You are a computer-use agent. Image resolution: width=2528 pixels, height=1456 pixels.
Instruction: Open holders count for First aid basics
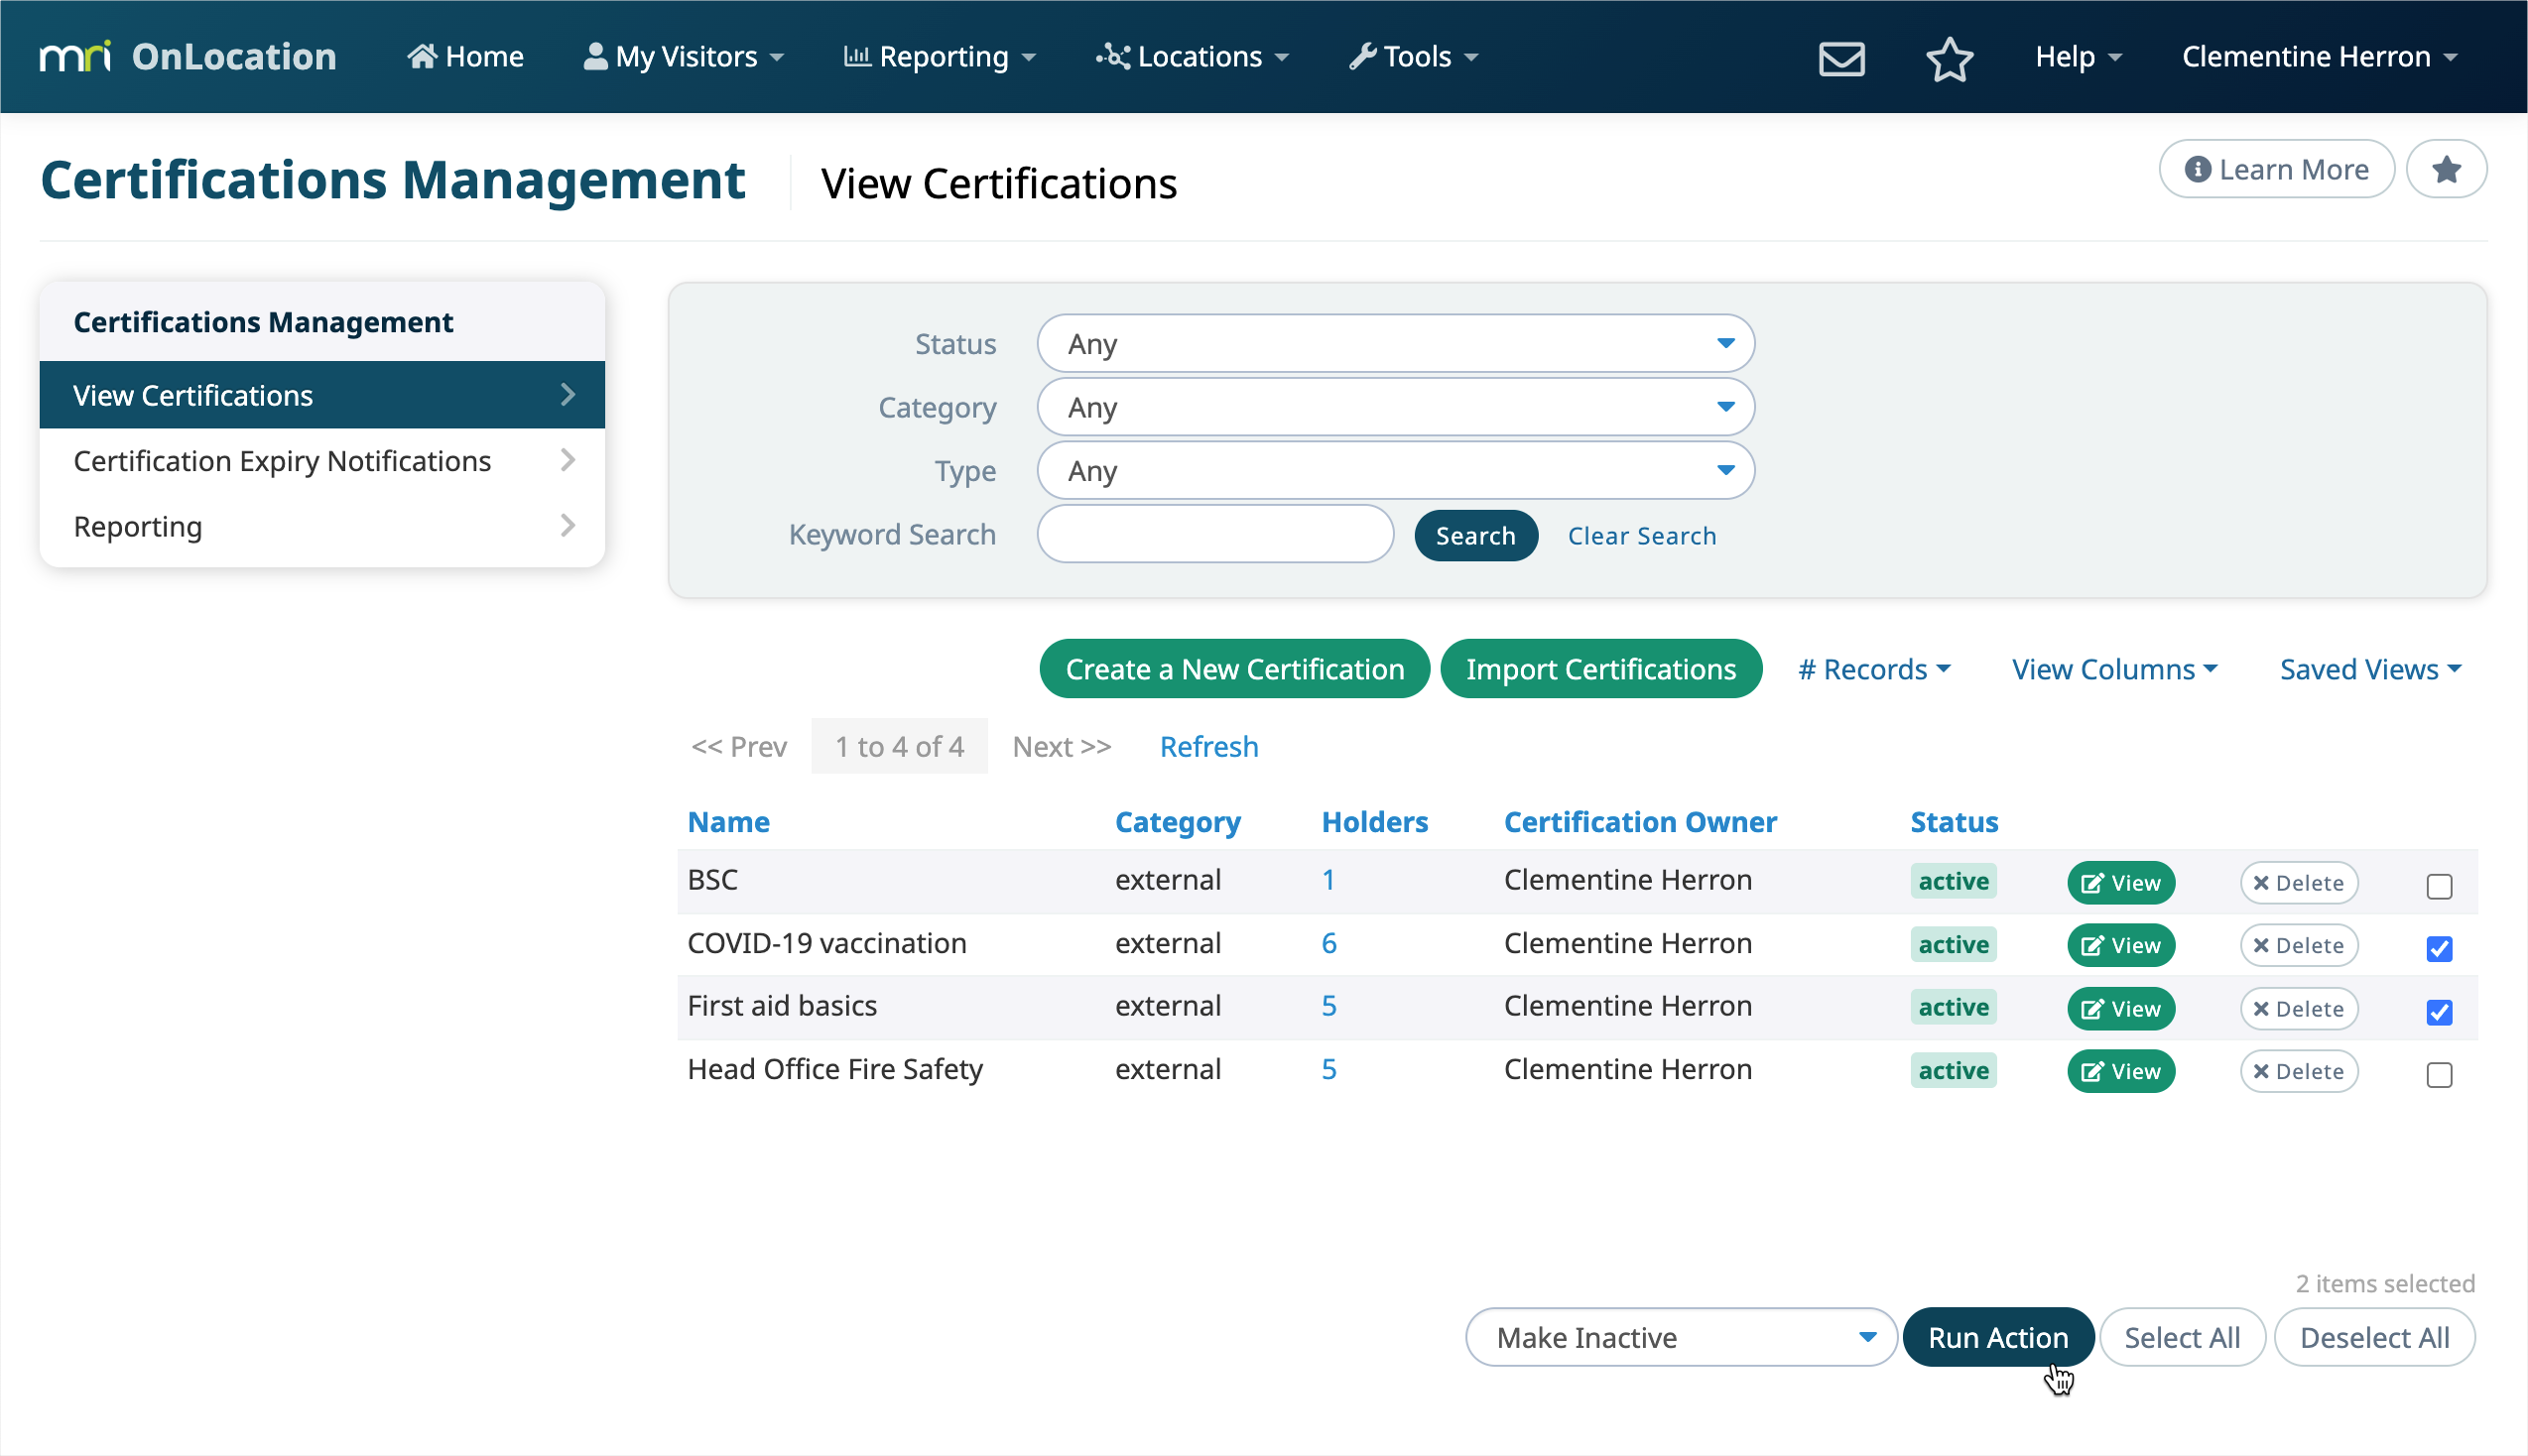[x=1329, y=1006]
